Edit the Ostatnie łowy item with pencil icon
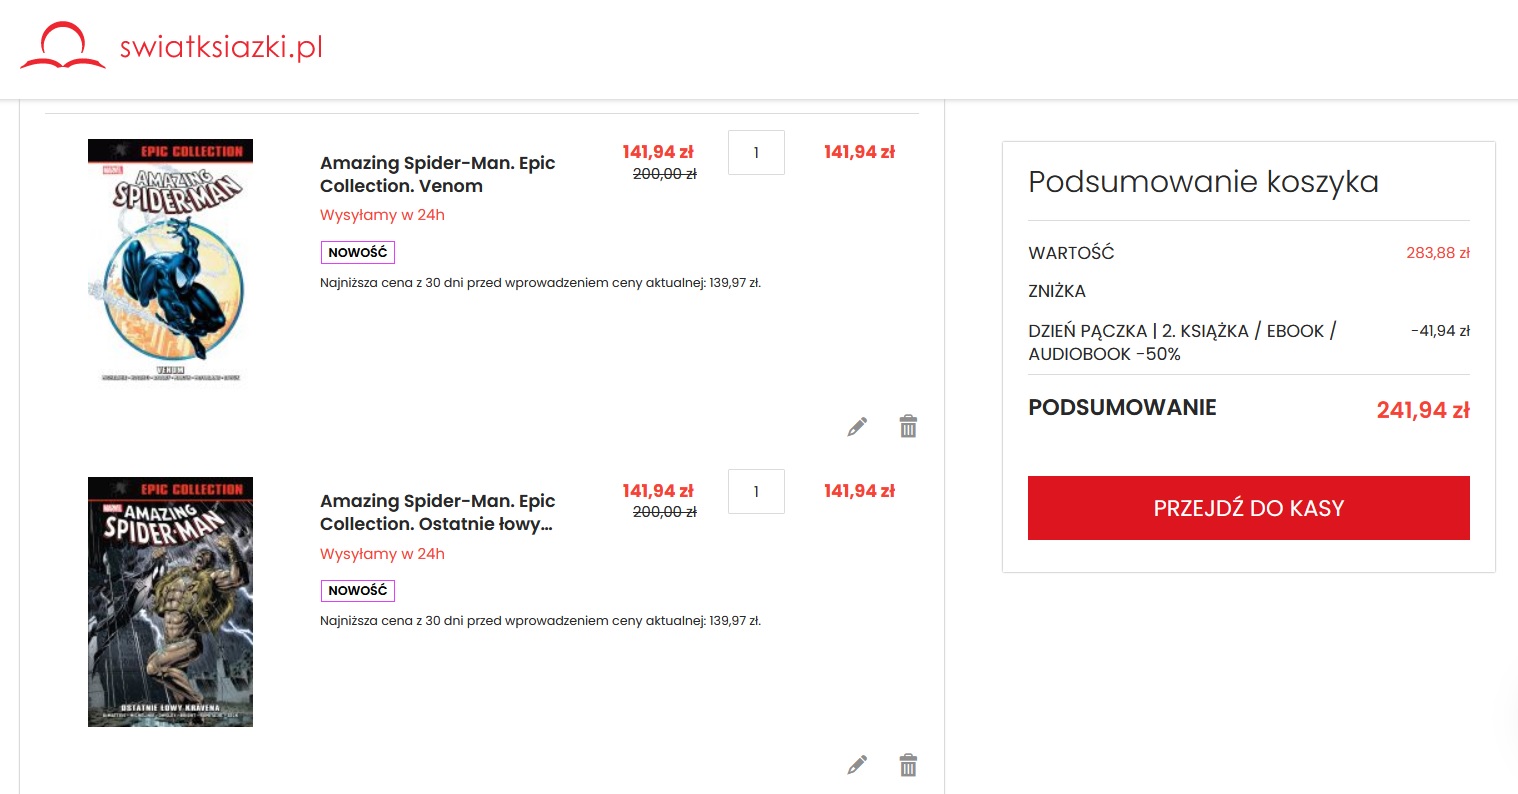This screenshot has height=794, width=1518. click(x=857, y=765)
